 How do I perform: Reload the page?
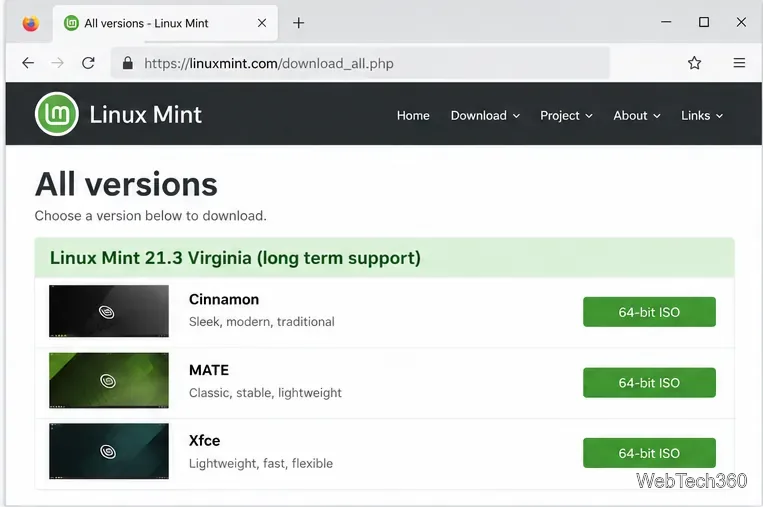(88, 63)
